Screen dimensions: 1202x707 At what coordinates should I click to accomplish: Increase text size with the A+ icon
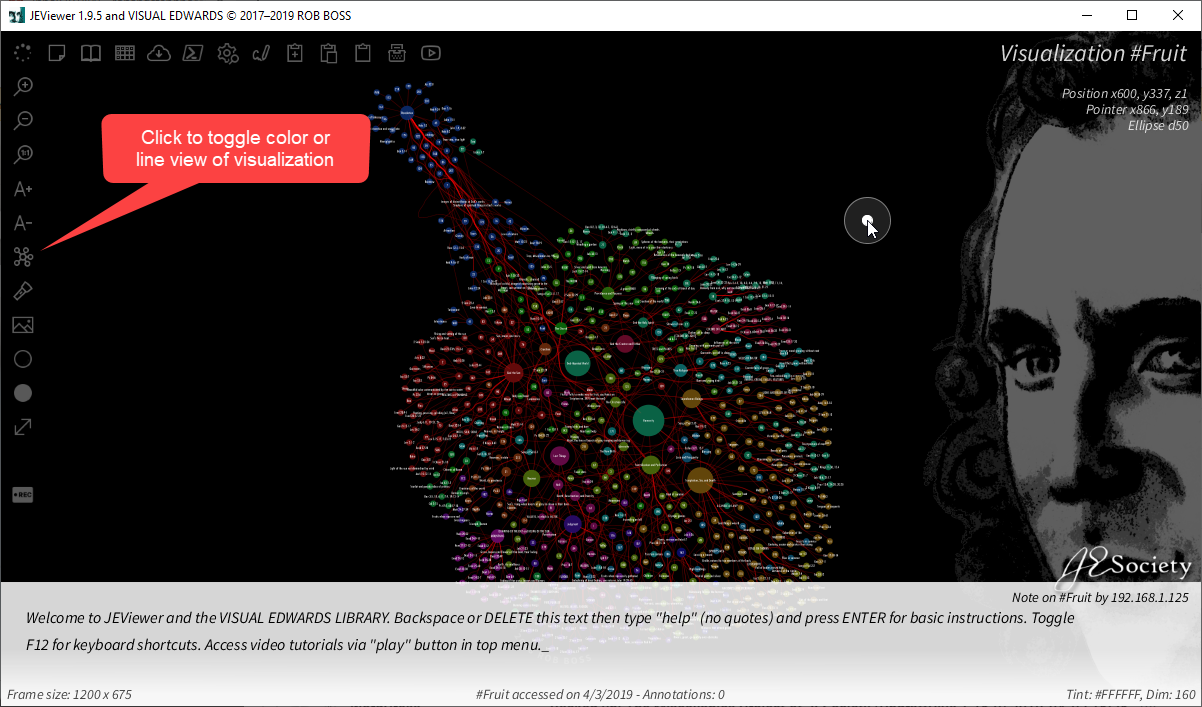[x=23, y=189]
